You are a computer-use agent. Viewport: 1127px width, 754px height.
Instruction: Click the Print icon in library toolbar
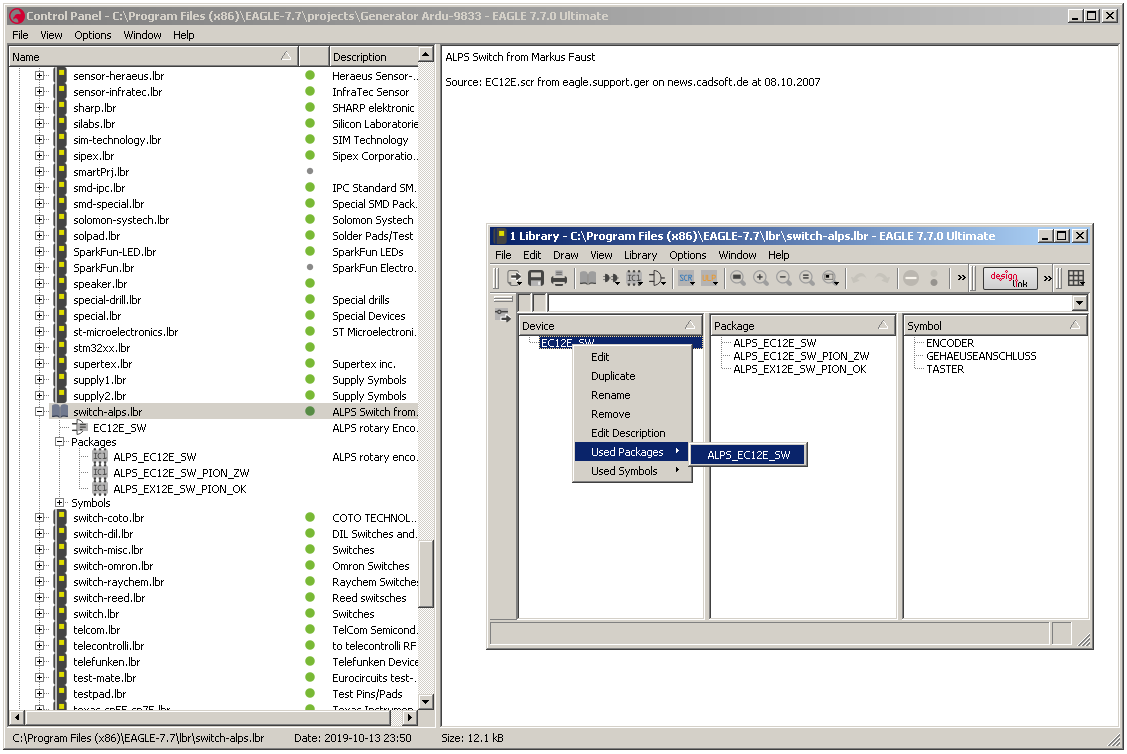pos(559,279)
